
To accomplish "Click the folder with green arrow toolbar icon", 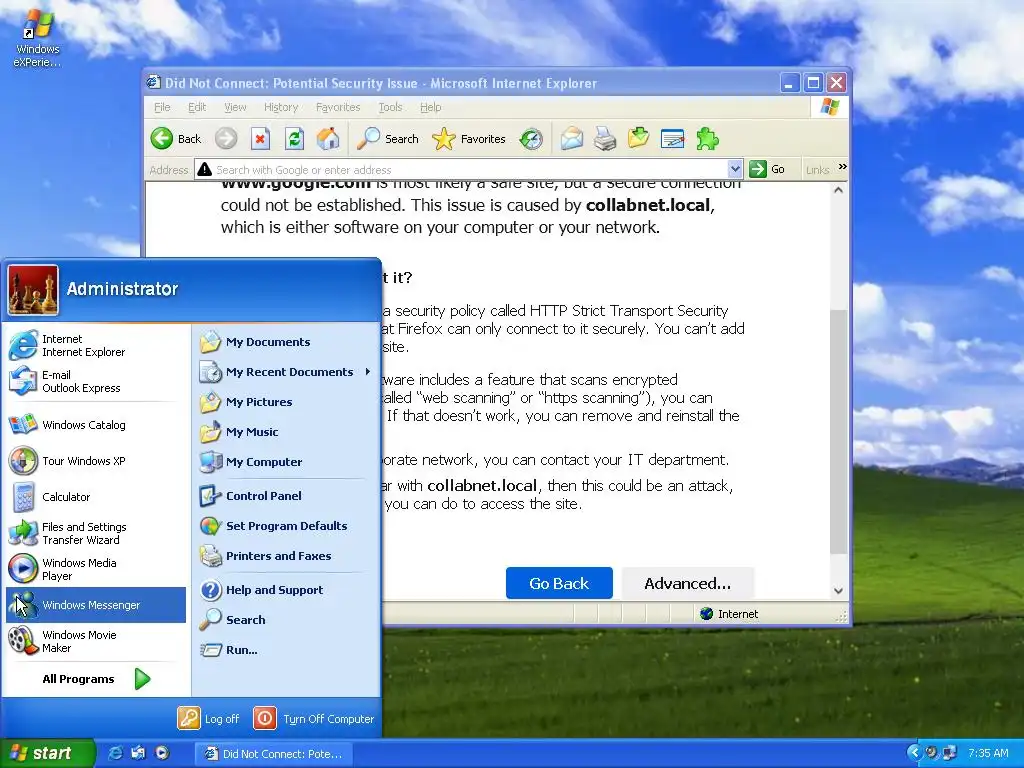I will [x=638, y=138].
